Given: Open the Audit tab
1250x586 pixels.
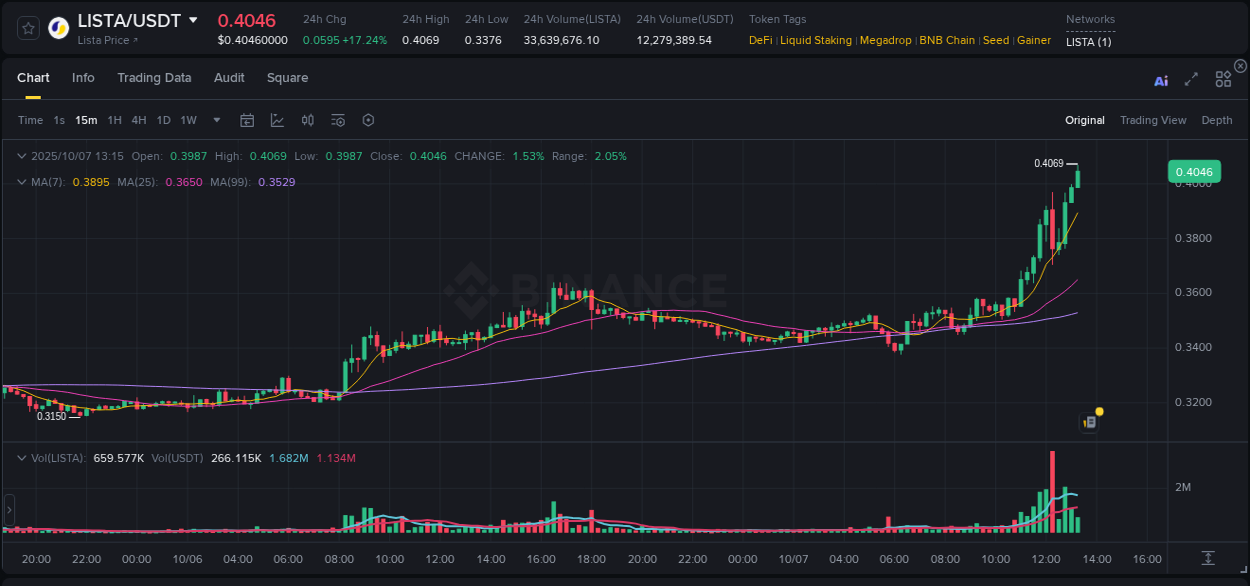Looking at the screenshot, I should pos(229,77).
